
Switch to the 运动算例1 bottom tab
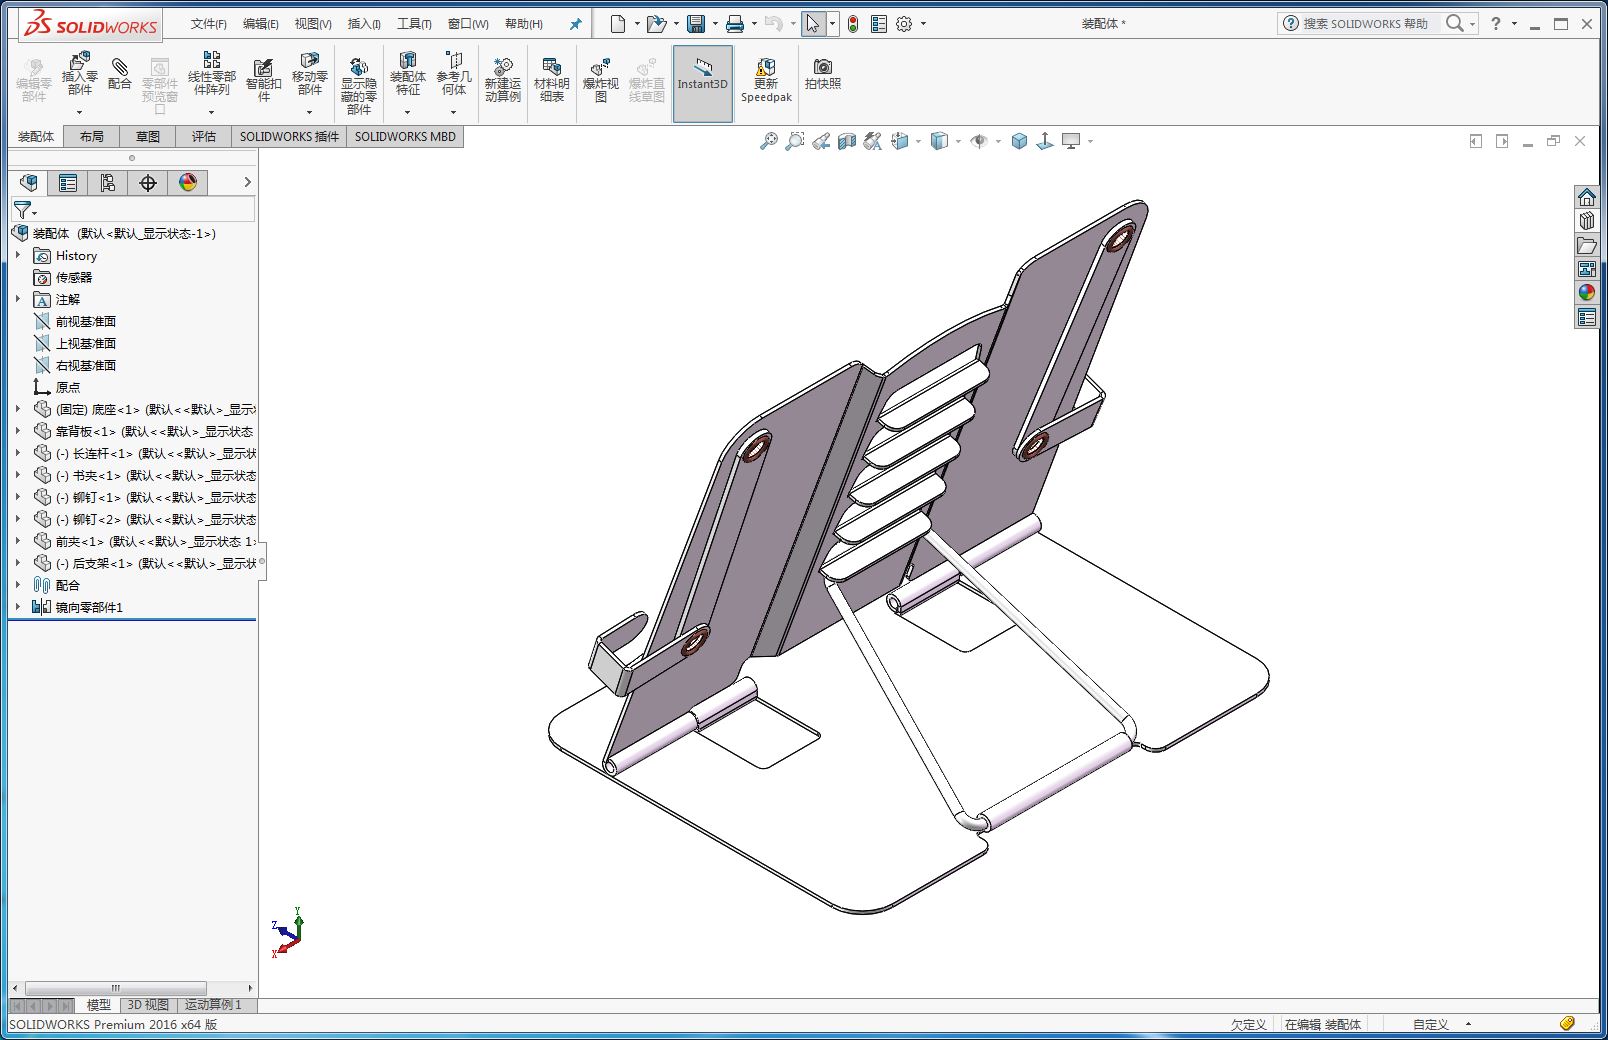tap(213, 1005)
